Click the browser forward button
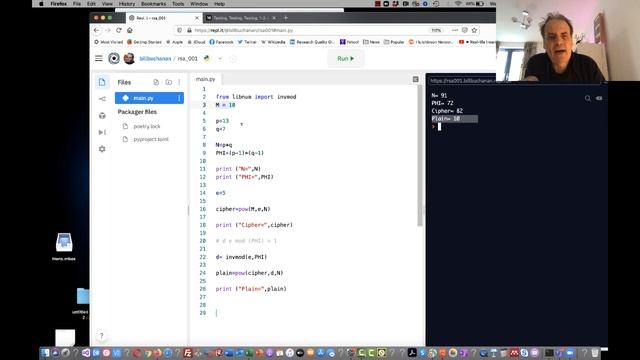Screen dimensions: 640x360 point(108,30)
